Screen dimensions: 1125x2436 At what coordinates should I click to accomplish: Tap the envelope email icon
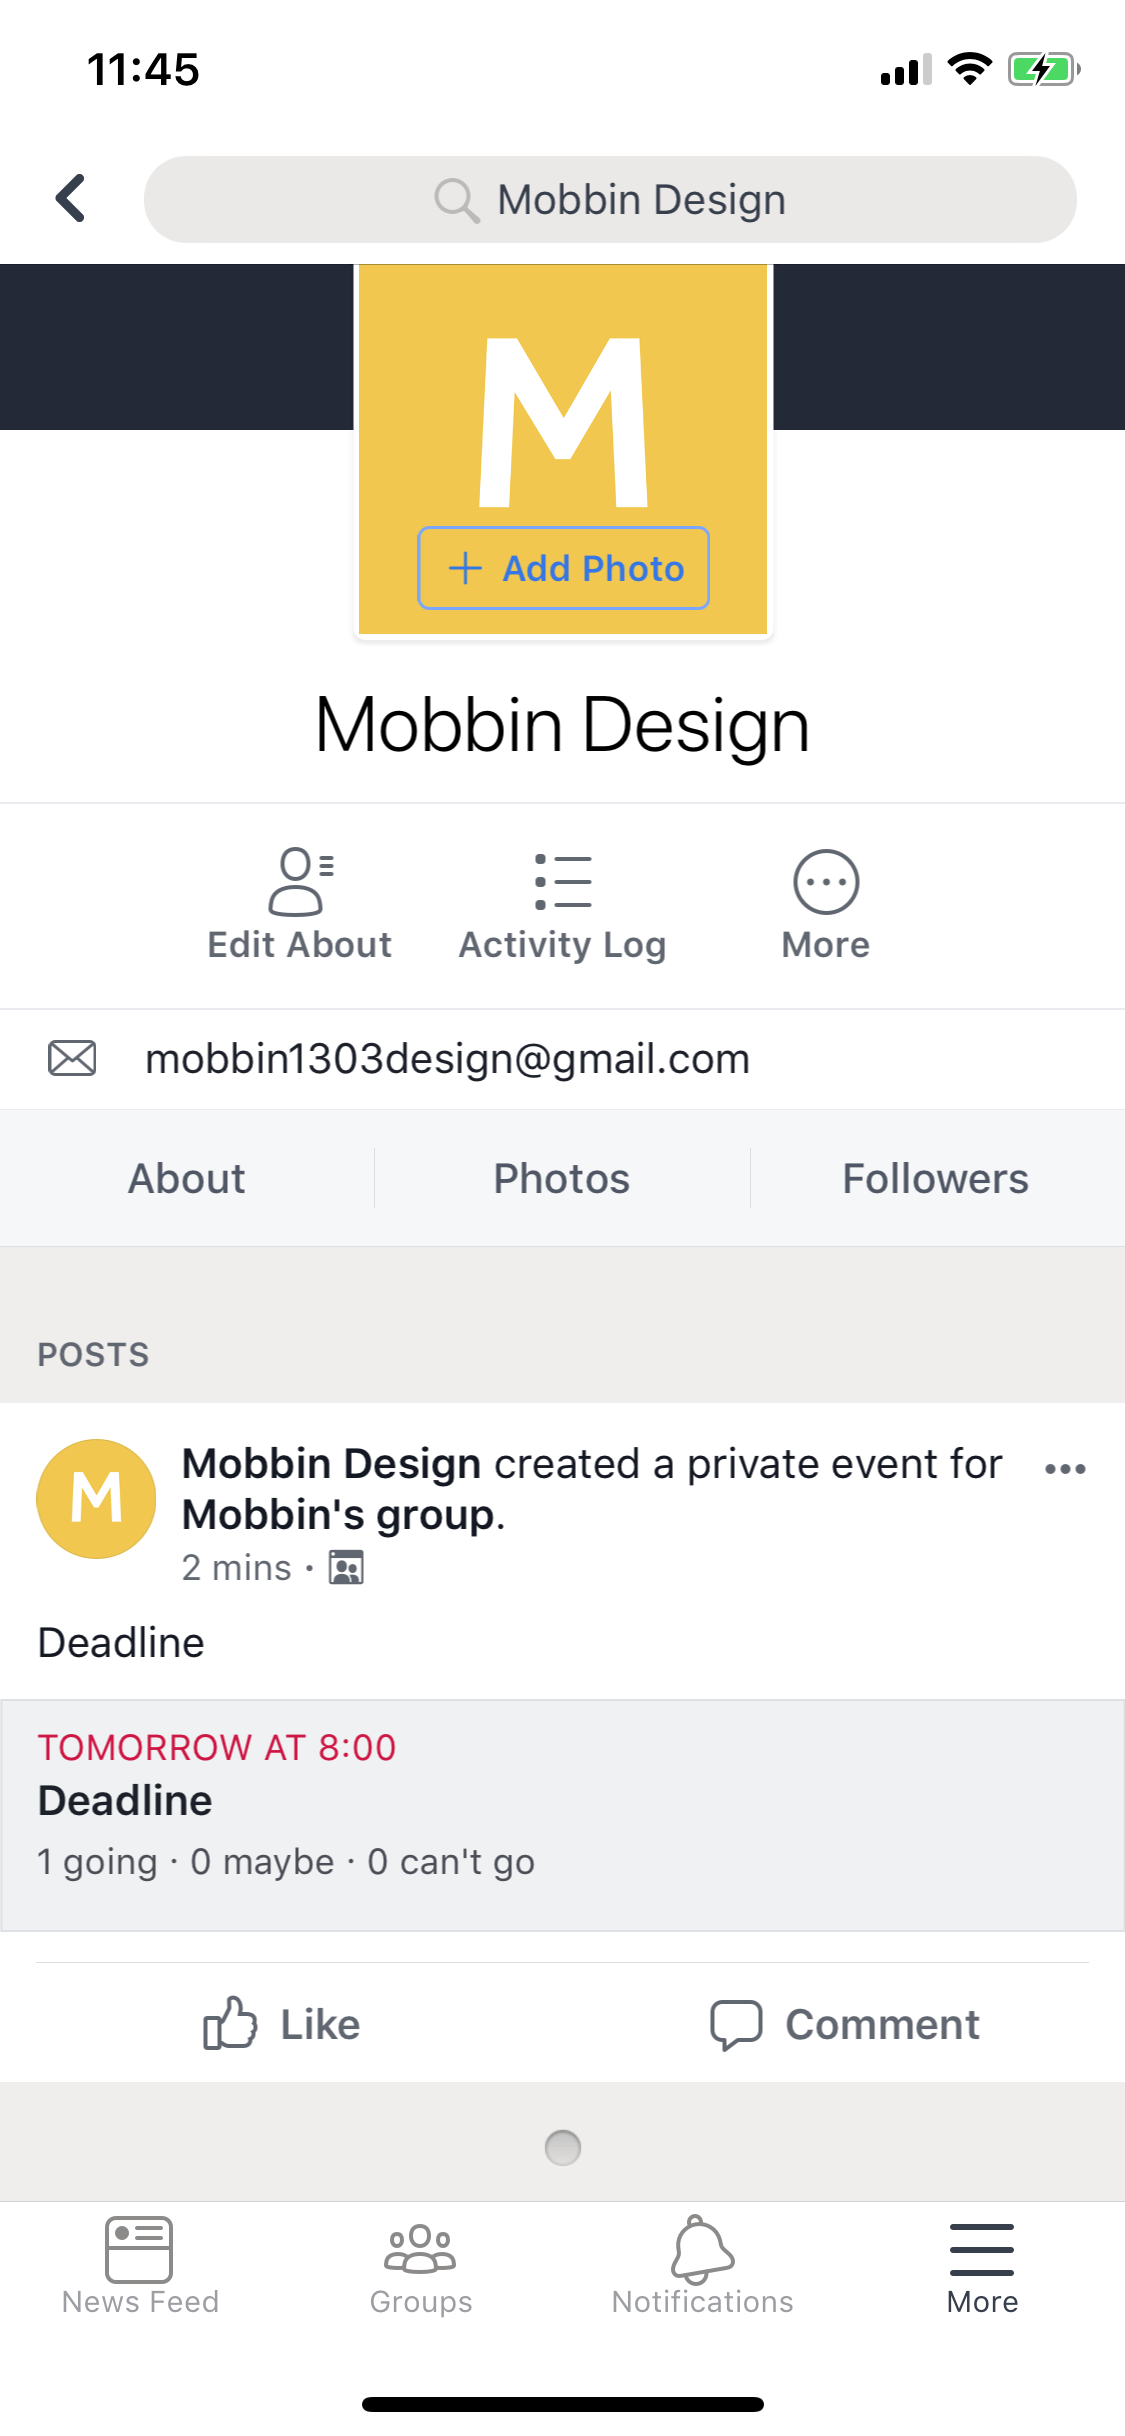point(72,1058)
